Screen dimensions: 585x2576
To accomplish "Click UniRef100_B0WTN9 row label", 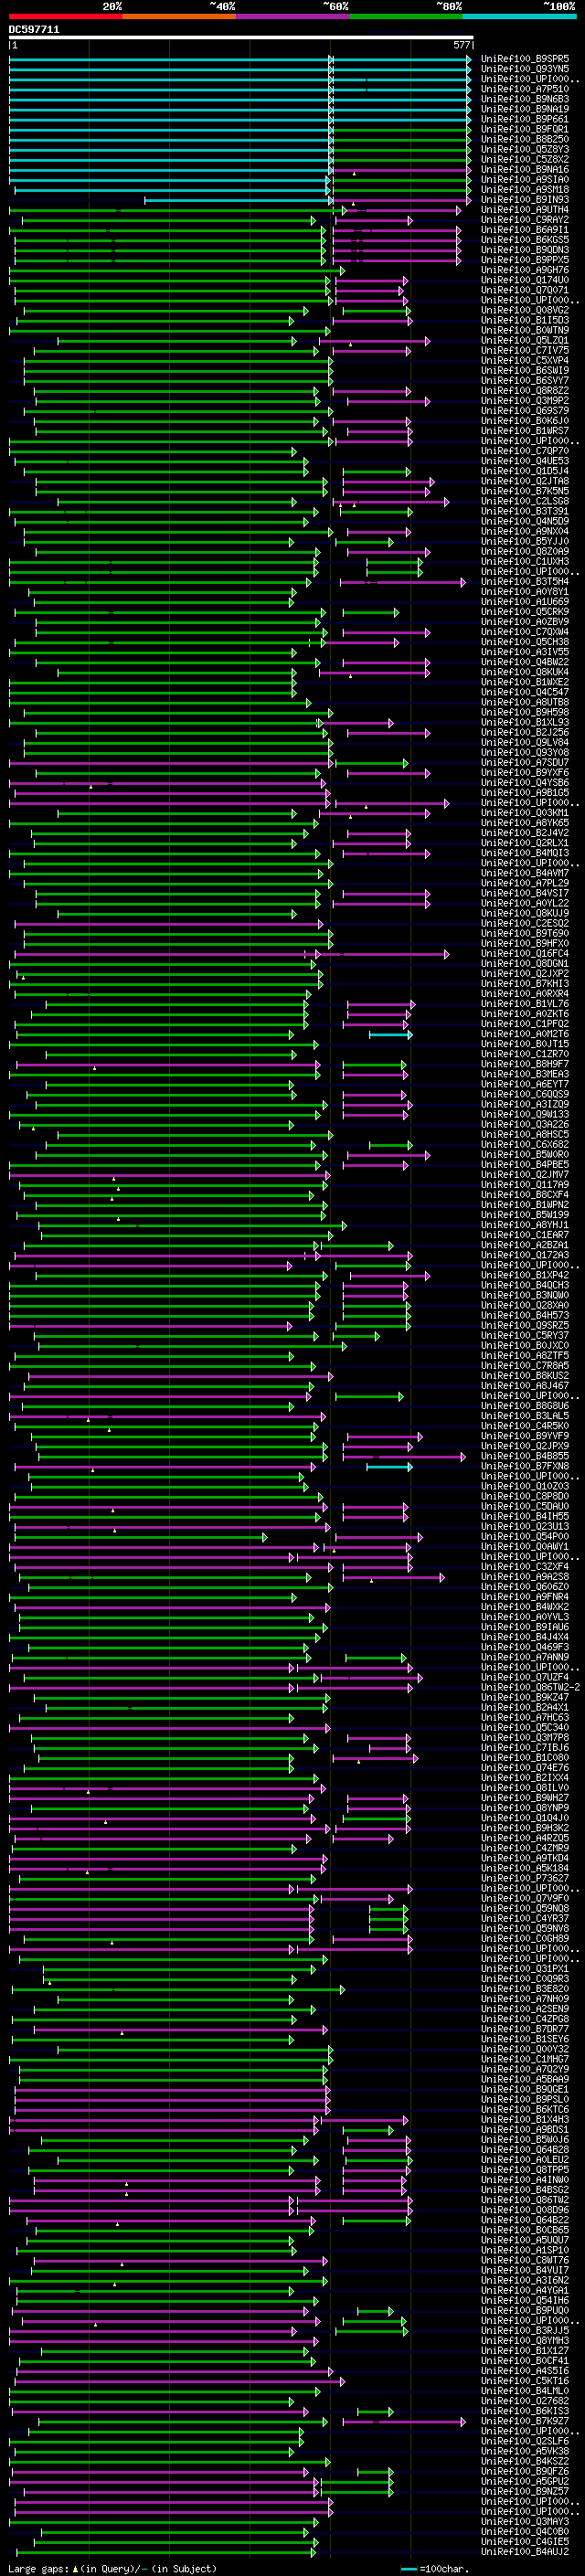I will click(525, 330).
